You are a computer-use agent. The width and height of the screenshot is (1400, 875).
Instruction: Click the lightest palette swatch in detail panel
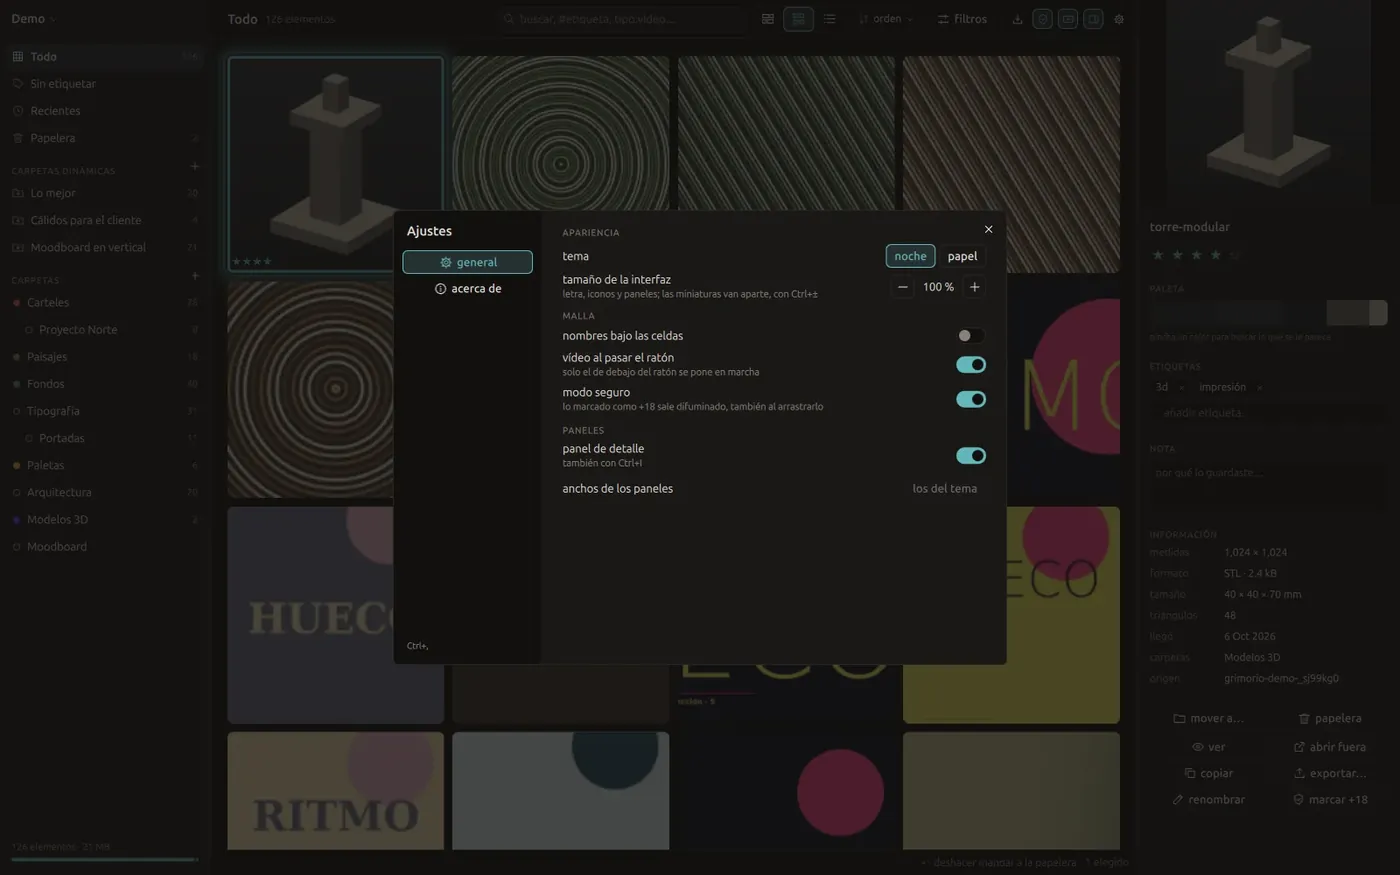tap(1379, 312)
